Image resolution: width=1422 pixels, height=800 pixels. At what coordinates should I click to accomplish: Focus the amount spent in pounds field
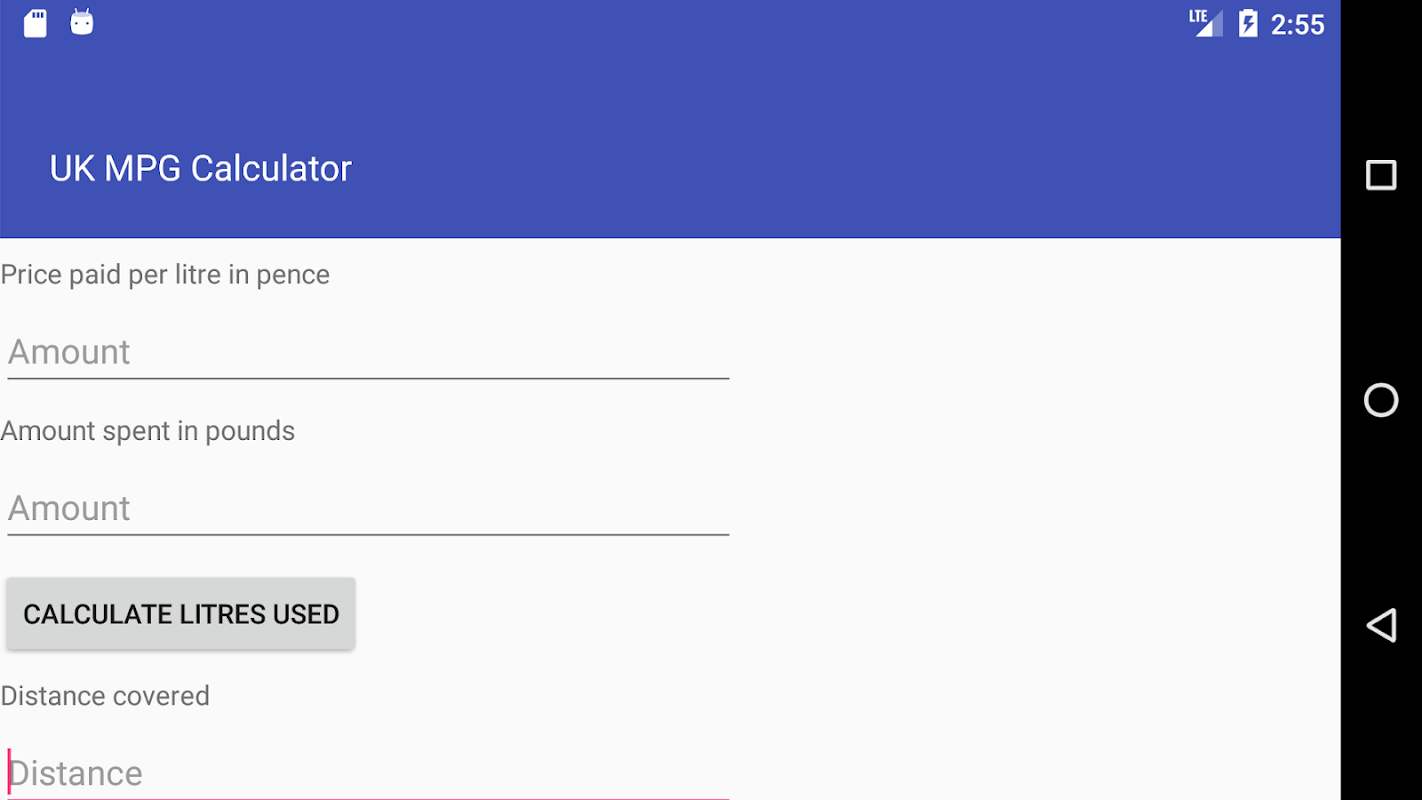(367, 508)
